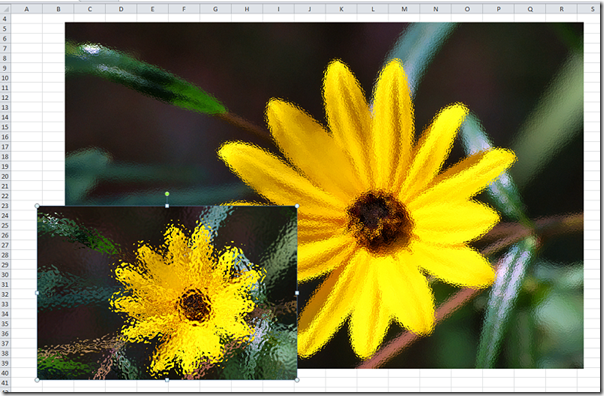
Task: Select column B header
Action: tap(58, 9)
